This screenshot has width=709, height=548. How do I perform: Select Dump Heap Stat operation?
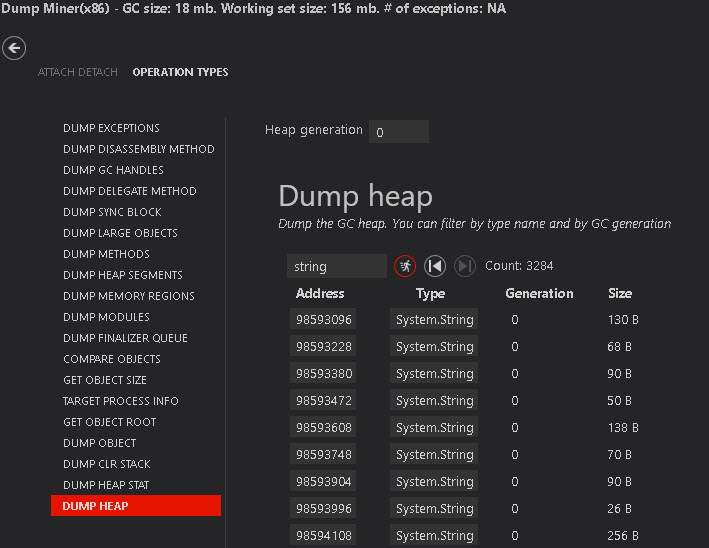[x=106, y=485]
